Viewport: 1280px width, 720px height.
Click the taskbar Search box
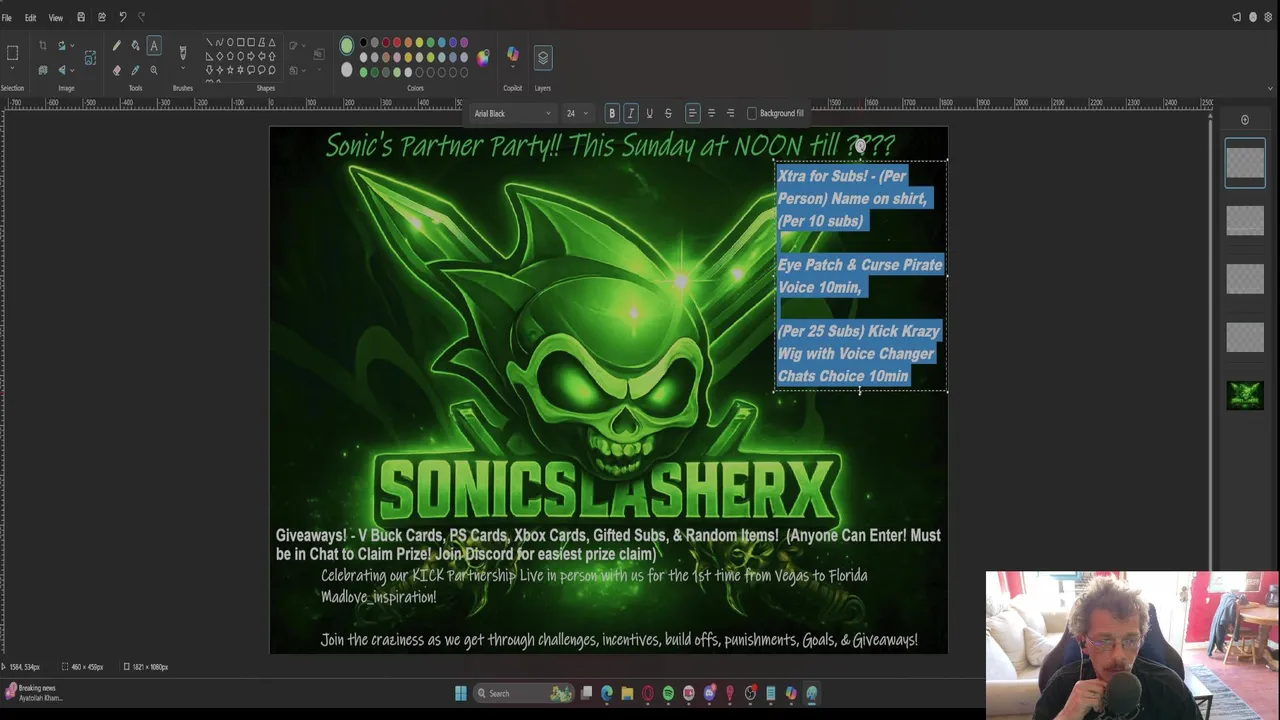(x=525, y=693)
